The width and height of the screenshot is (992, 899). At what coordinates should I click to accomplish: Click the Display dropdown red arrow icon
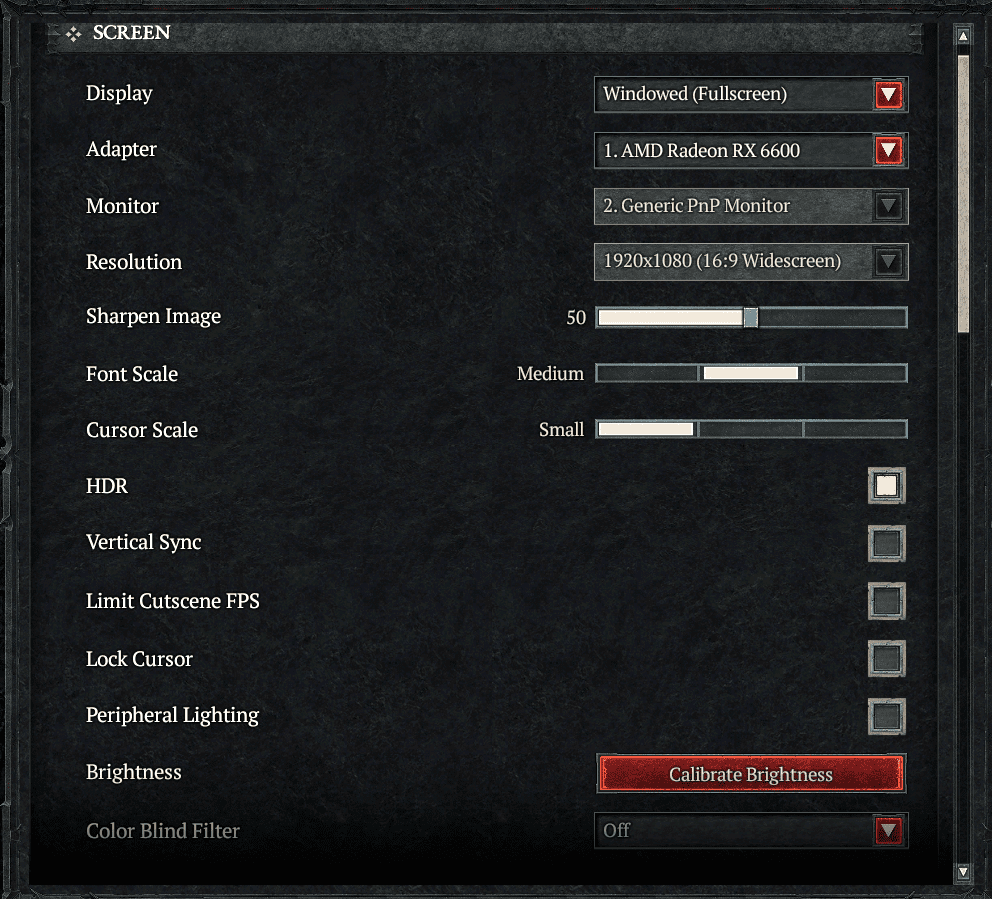888,95
